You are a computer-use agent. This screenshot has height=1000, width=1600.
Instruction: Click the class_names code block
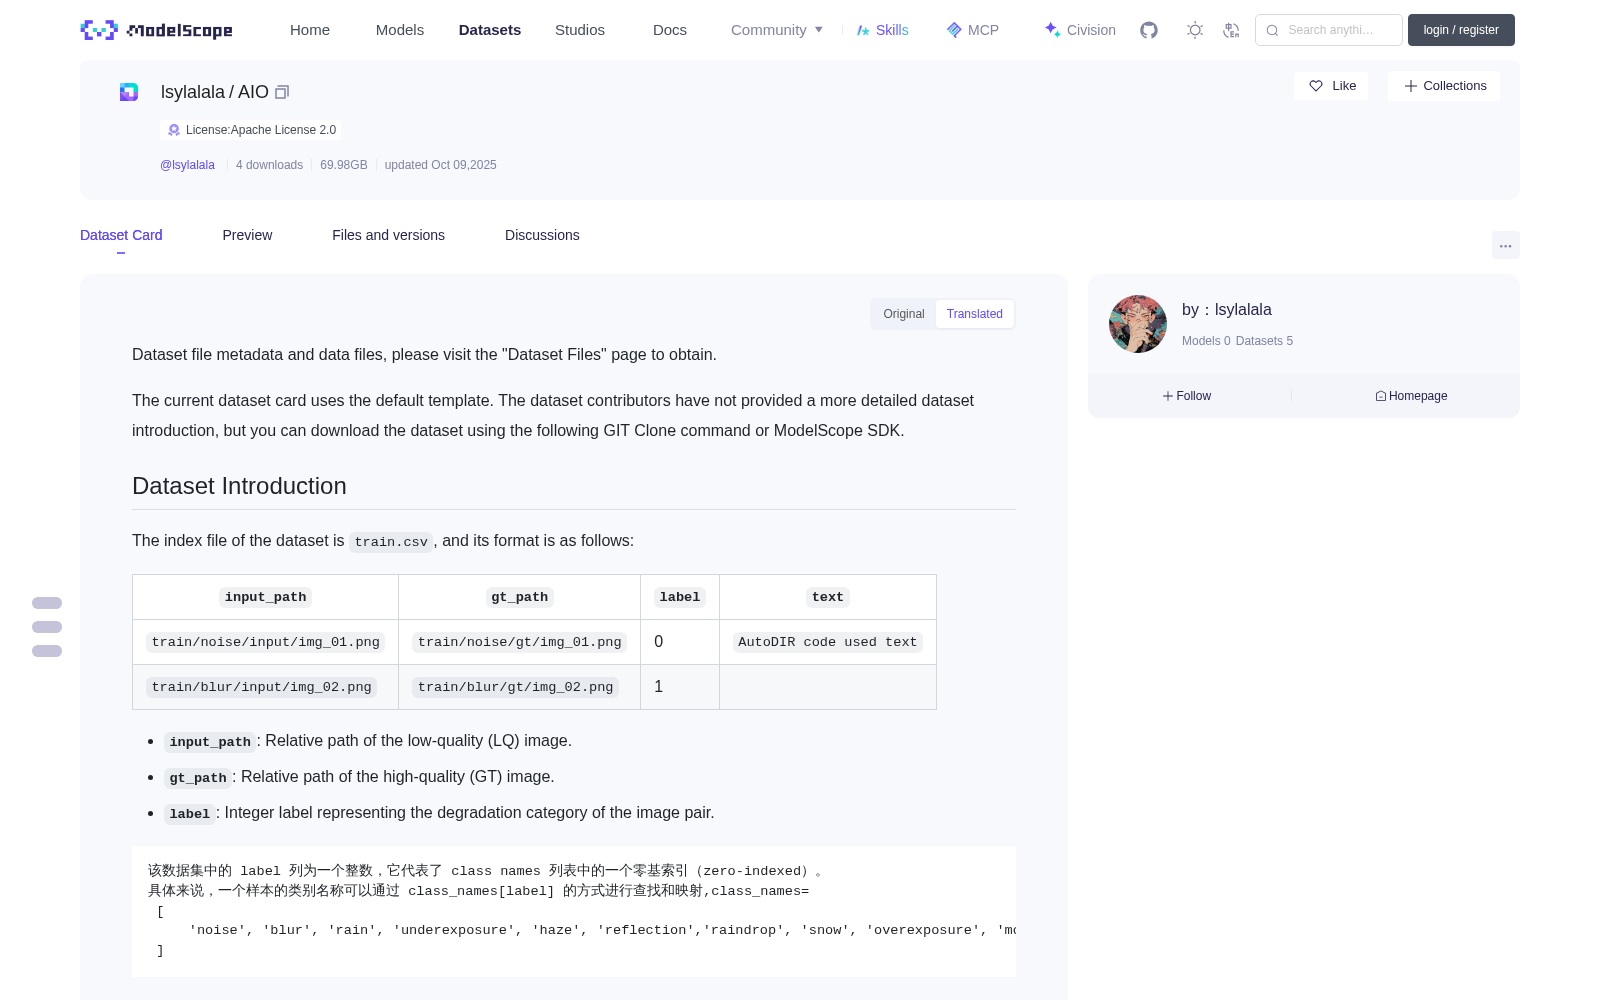[574, 911]
